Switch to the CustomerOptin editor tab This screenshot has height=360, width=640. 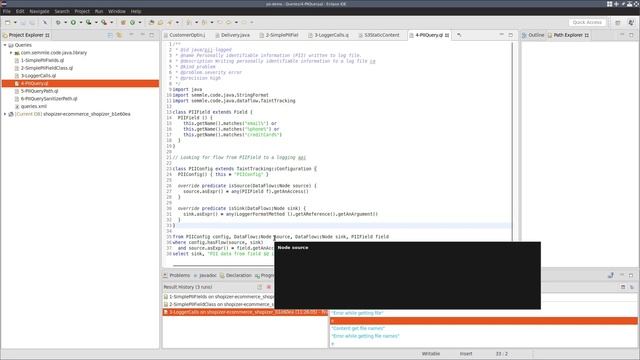coord(187,35)
